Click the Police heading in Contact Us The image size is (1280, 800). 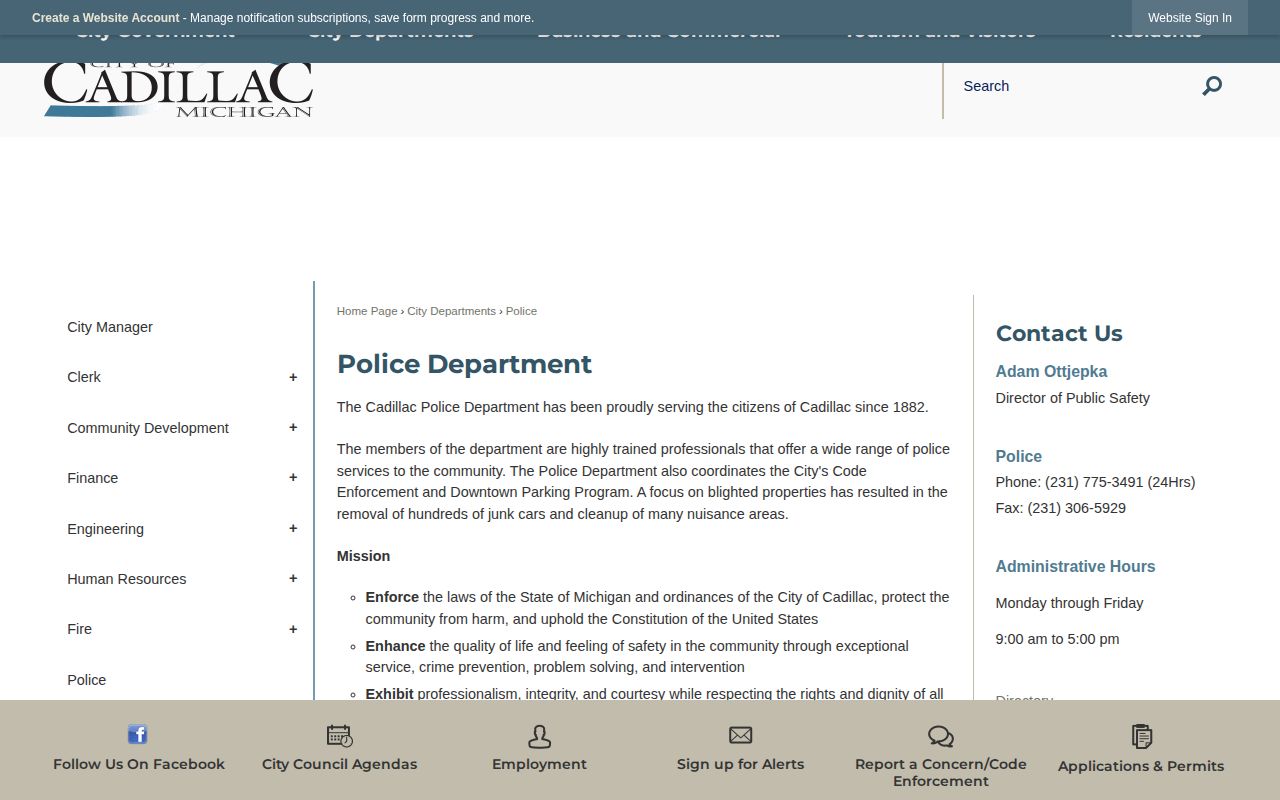pos(1019,456)
